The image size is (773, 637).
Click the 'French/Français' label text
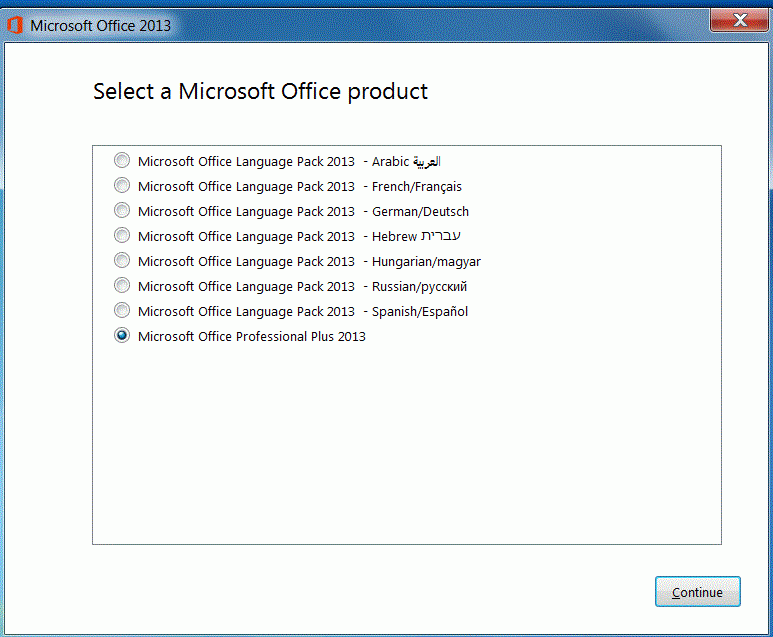point(417,187)
